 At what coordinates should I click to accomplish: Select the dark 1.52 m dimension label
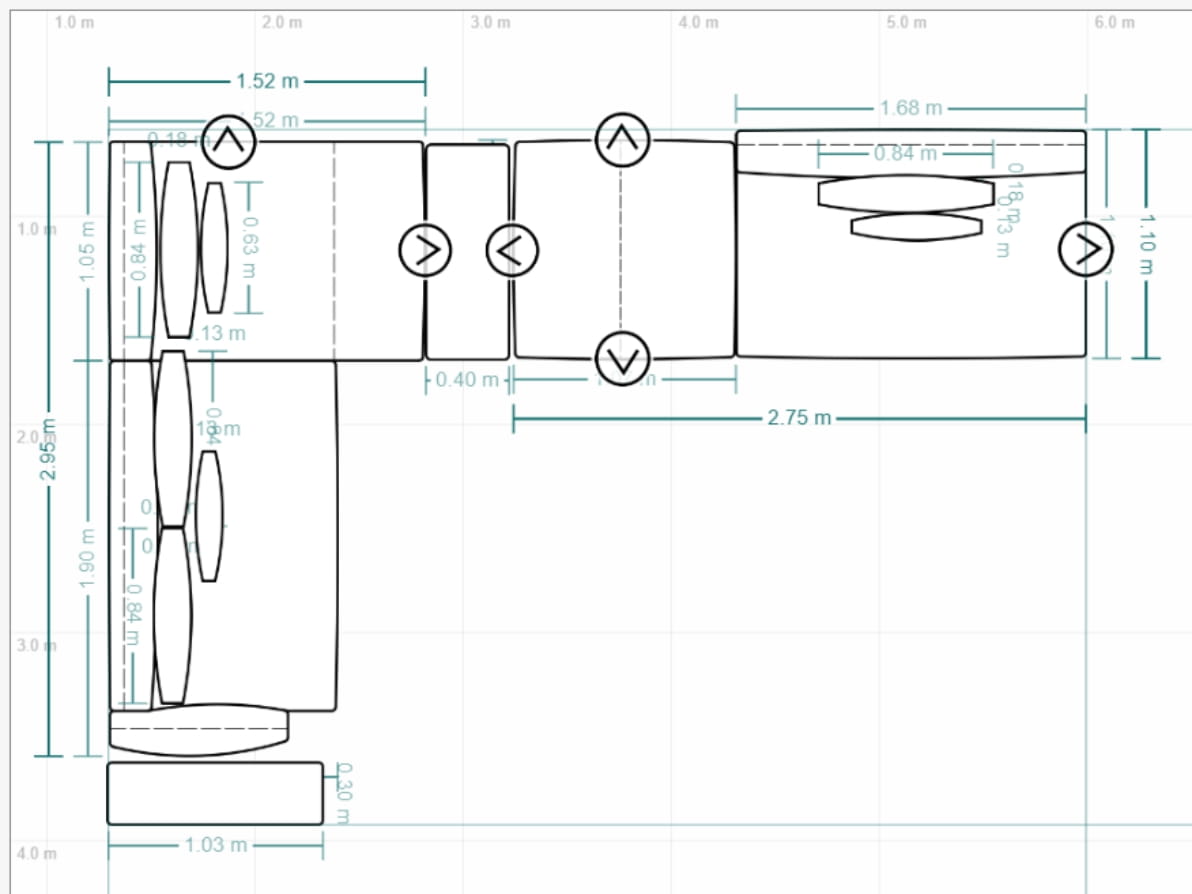click(x=267, y=81)
